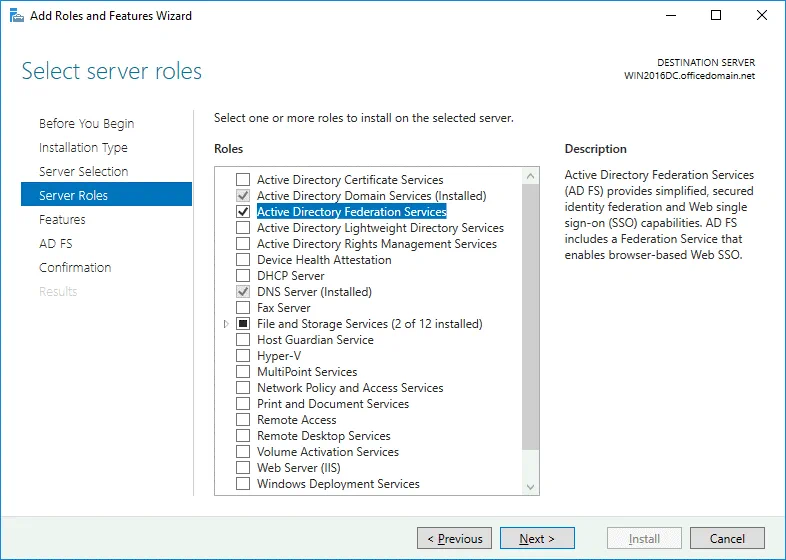The width and height of the screenshot is (786, 560).
Task: Jump to the AD FS step
Action: (x=55, y=244)
